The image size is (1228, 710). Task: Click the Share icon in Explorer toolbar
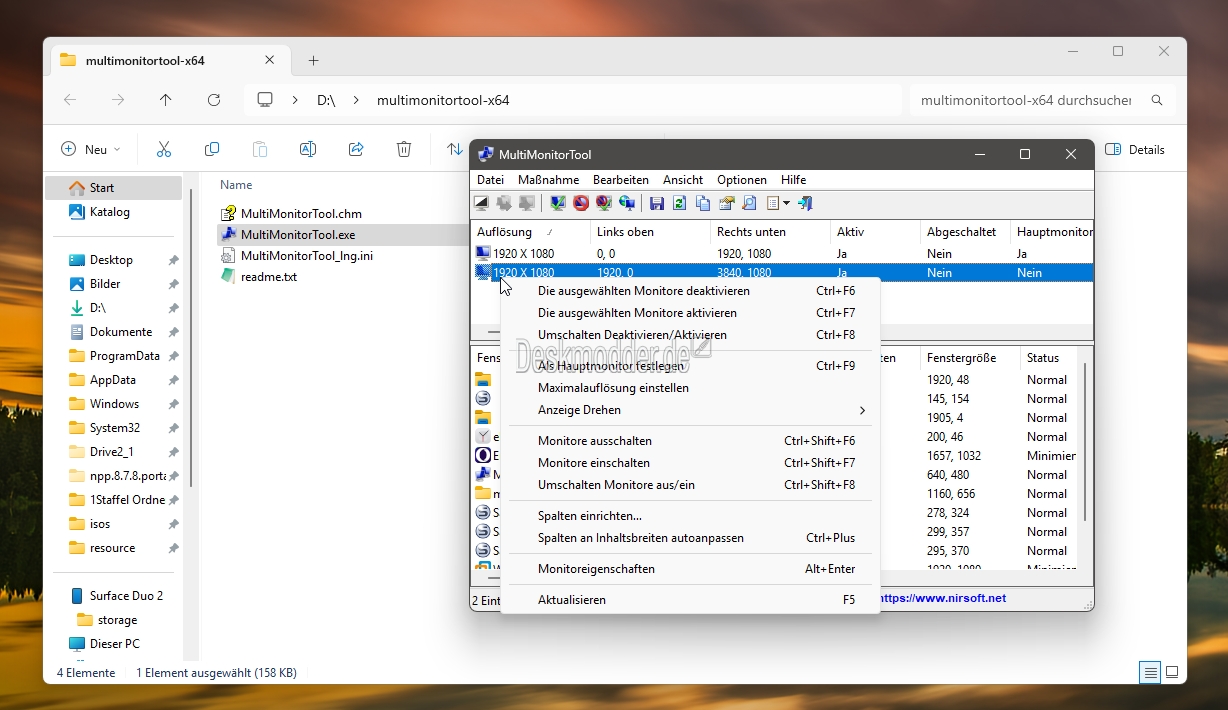point(356,149)
